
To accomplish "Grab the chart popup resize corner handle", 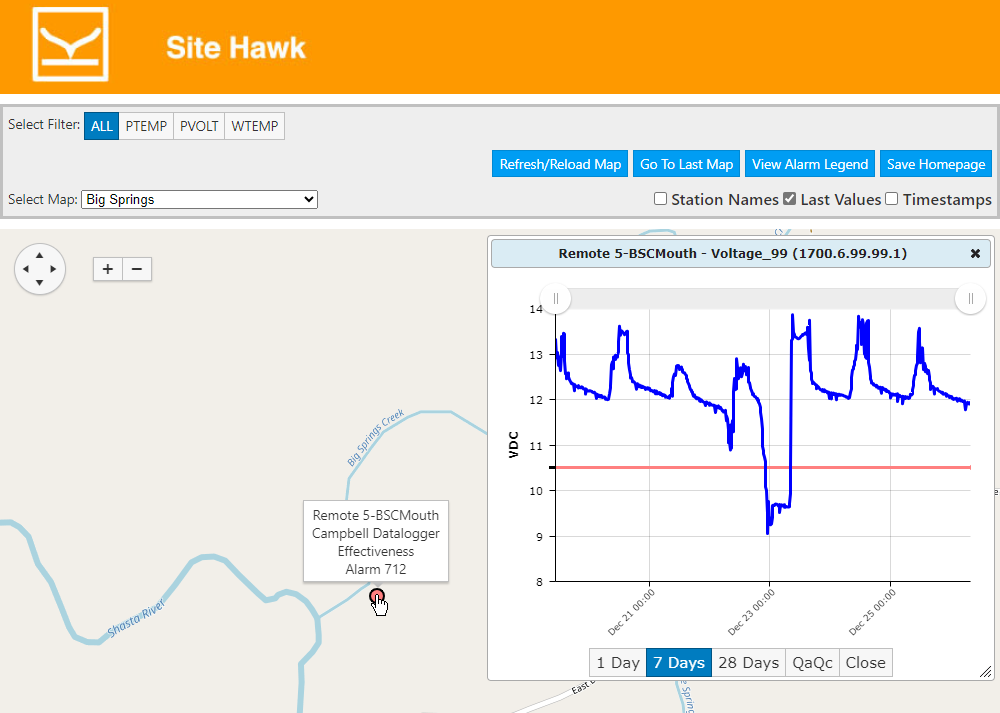I will pyautogui.click(x=985, y=672).
